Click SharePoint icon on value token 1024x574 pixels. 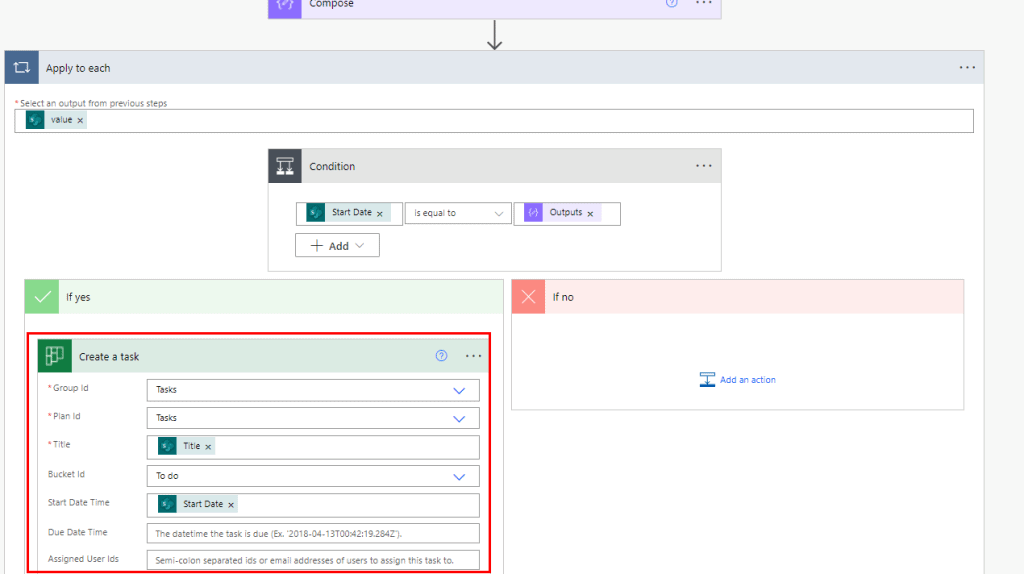[x=35, y=120]
